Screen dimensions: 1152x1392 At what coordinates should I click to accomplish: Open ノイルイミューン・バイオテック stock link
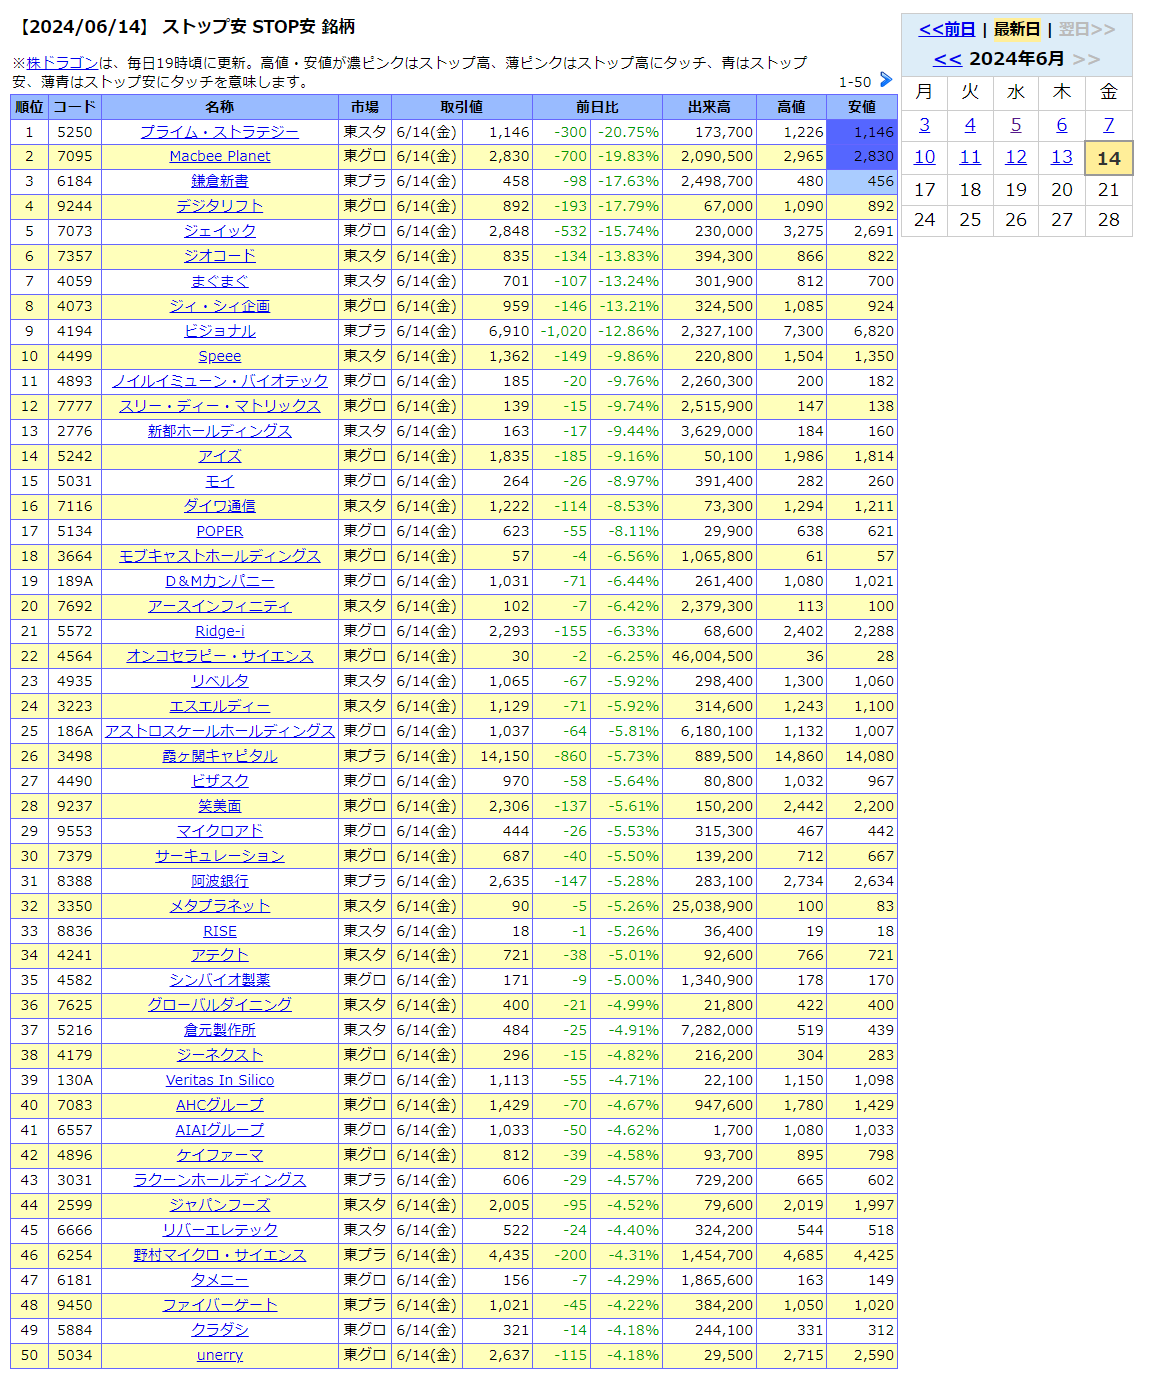tap(220, 382)
